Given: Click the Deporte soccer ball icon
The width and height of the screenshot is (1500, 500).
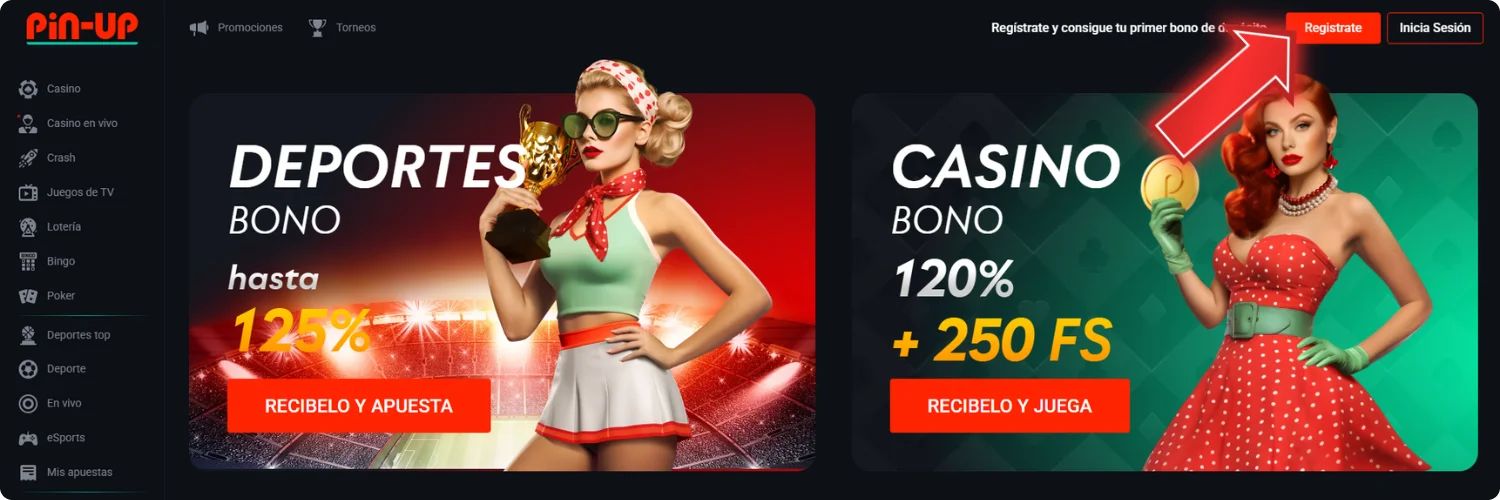Looking at the screenshot, I should (28, 369).
